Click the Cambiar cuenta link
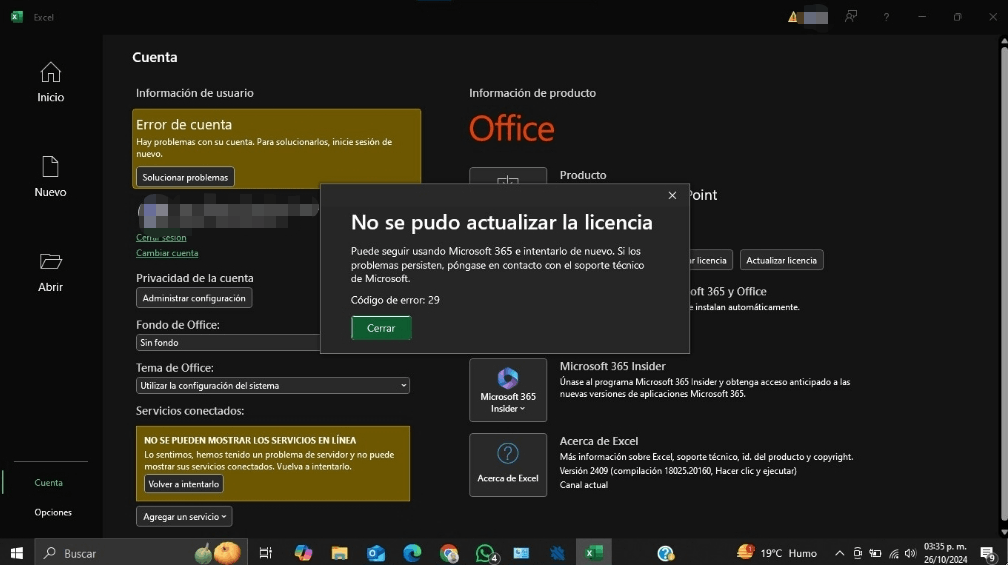The image size is (1008, 565). click(167, 253)
